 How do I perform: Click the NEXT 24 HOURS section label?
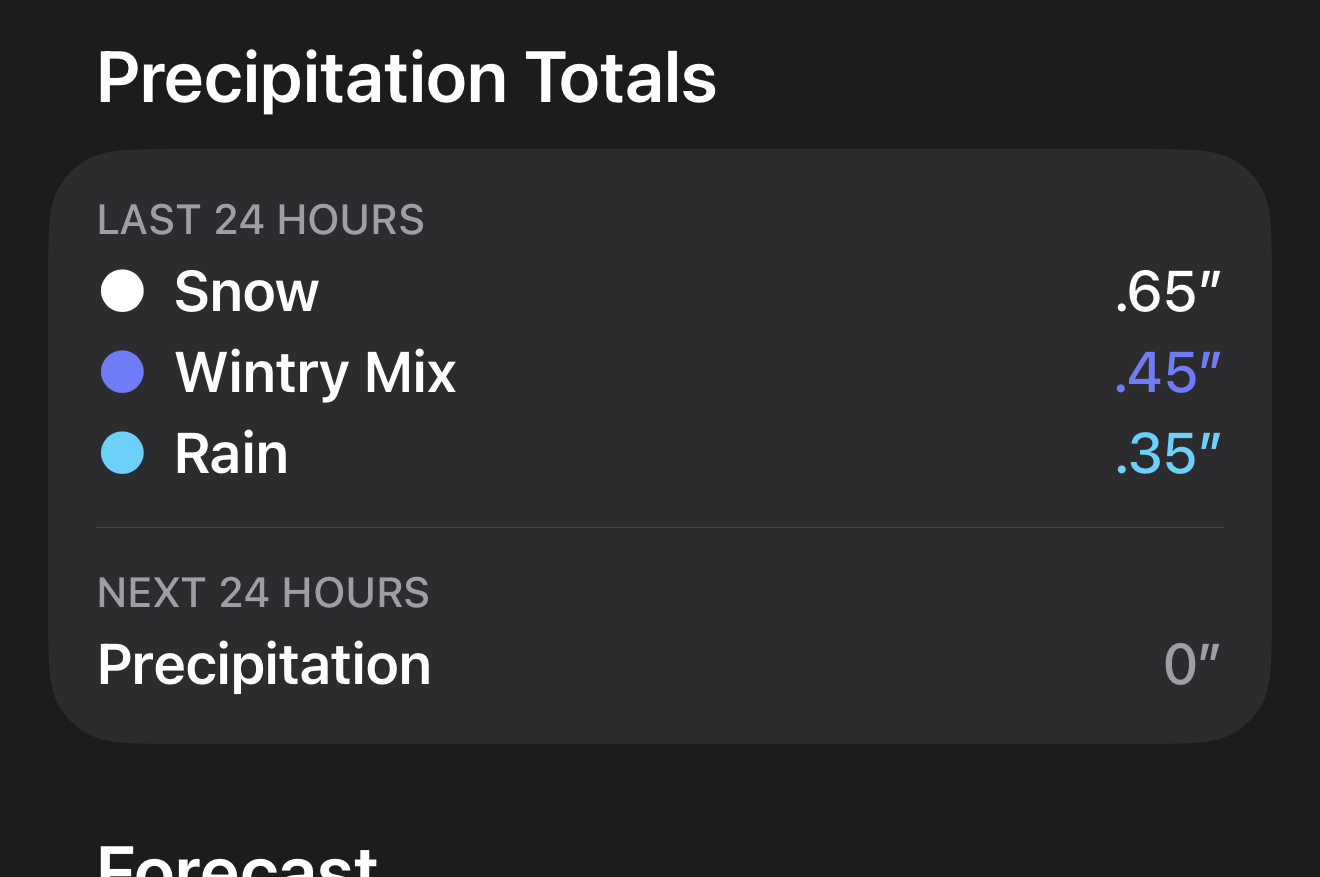pyautogui.click(x=263, y=593)
